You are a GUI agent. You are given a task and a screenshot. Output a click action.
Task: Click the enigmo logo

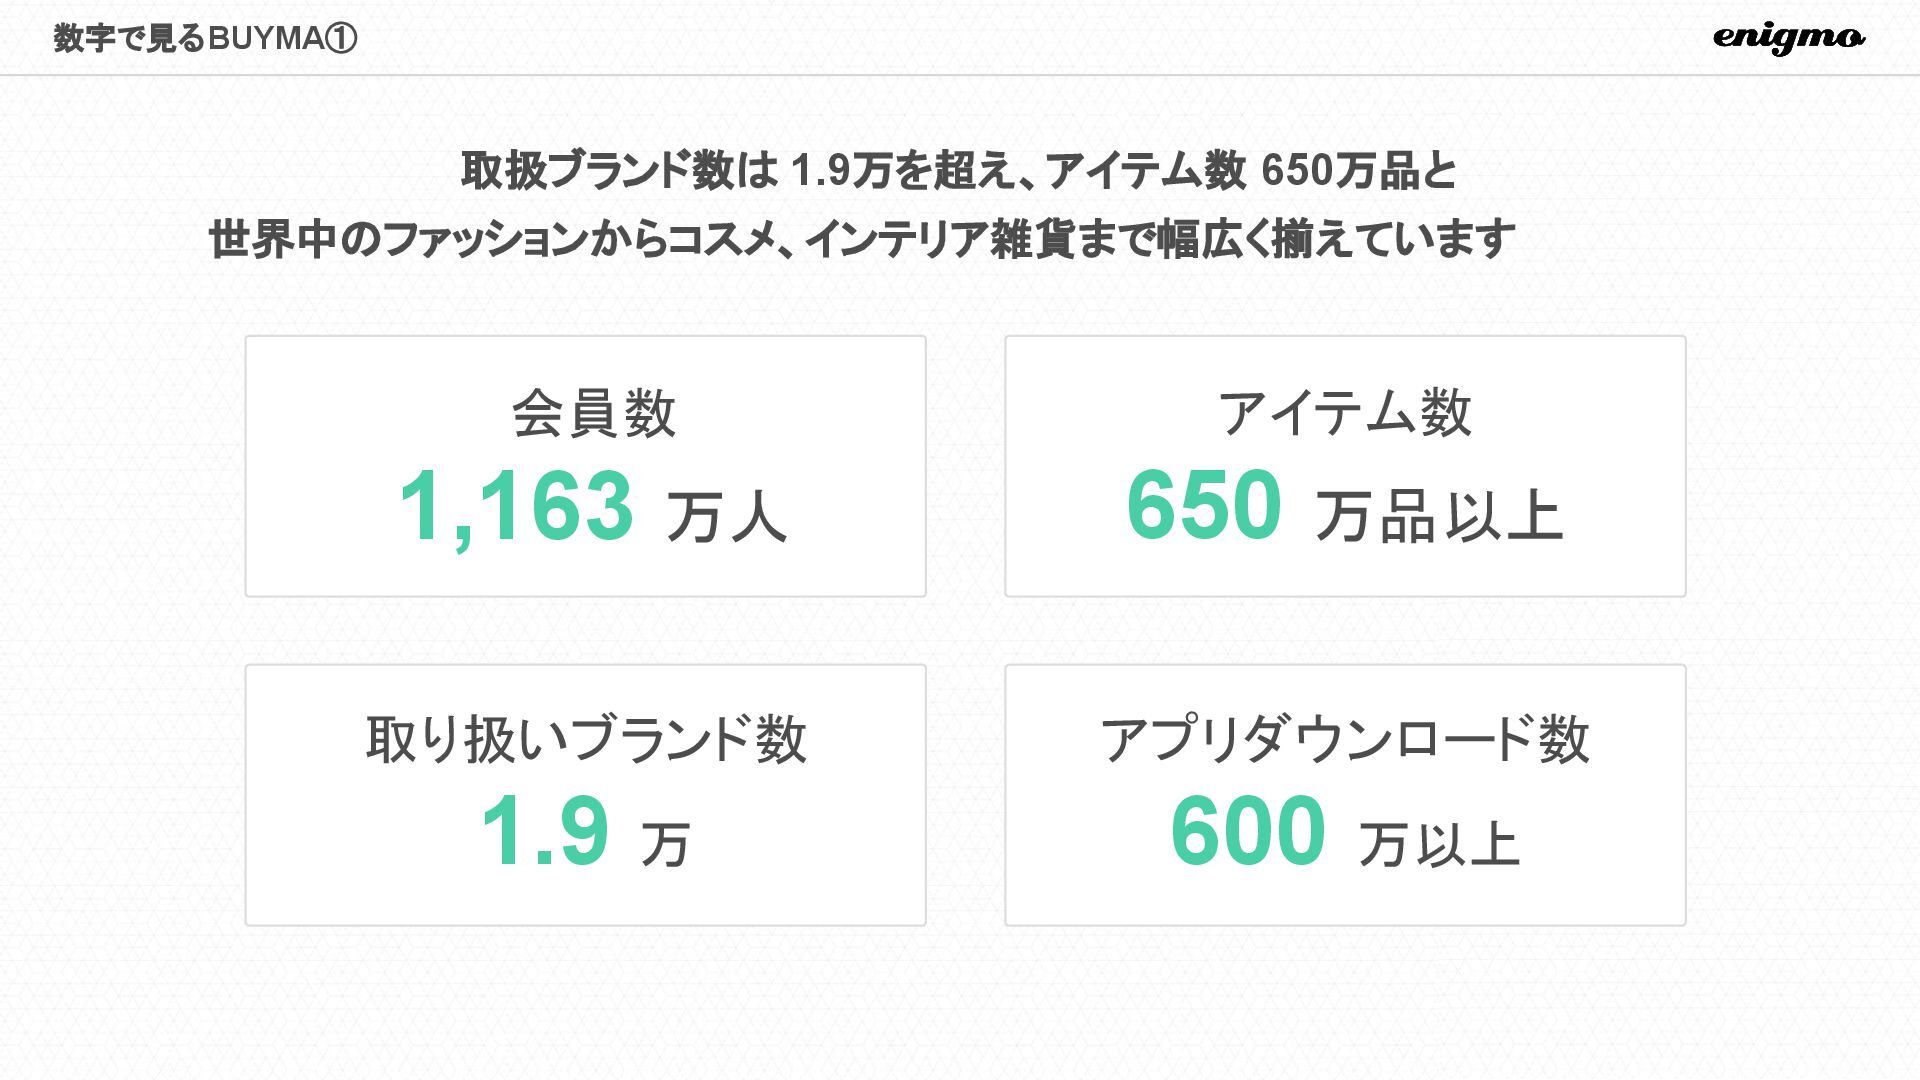[1788, 38]
